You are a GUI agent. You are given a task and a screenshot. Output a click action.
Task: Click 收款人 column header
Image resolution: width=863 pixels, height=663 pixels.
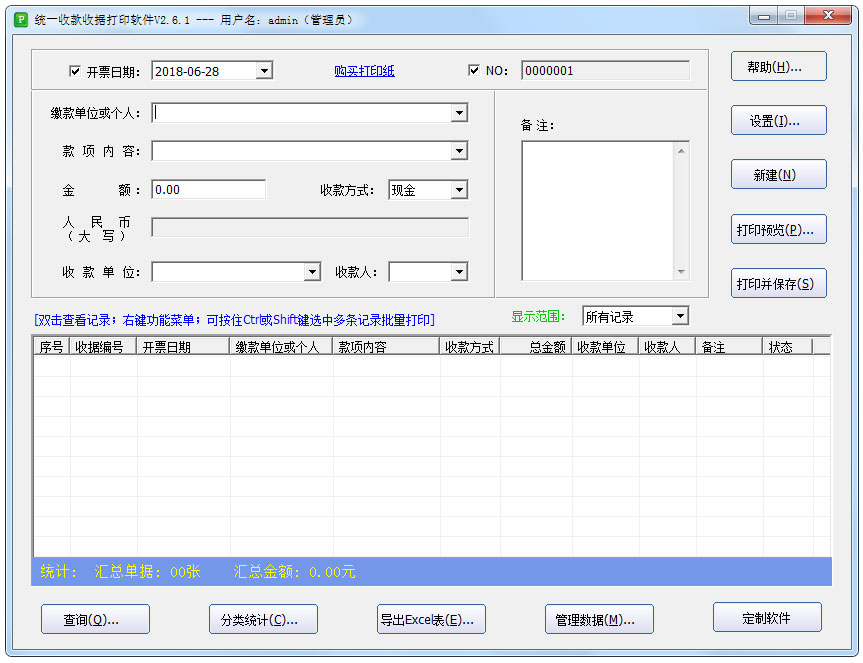(667, 347)
